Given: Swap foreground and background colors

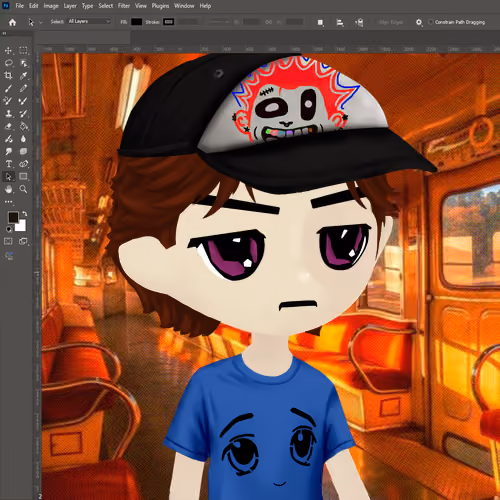Looking at the screenshot, I should click(x=25, y=213).
